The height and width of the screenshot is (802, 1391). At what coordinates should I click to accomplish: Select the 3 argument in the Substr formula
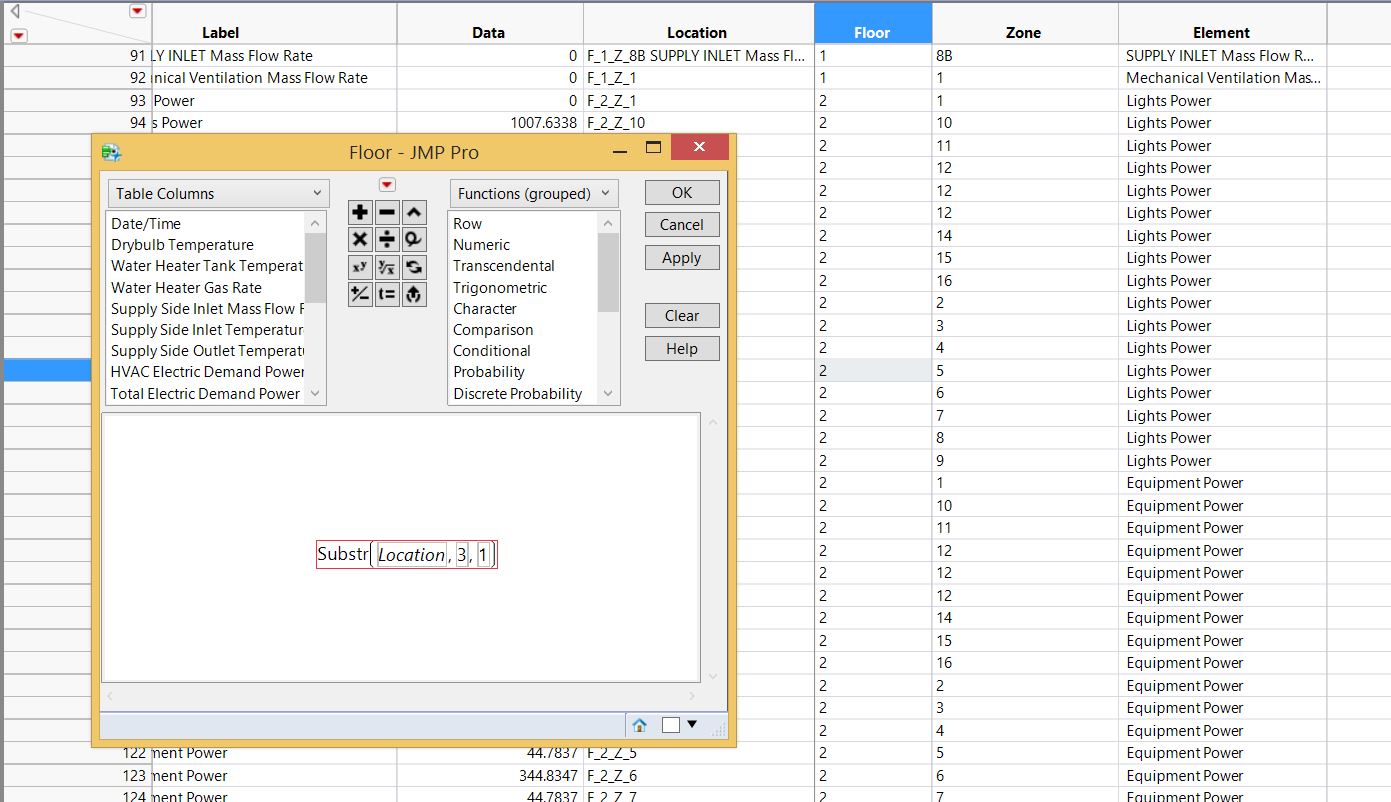click(462, 555)
